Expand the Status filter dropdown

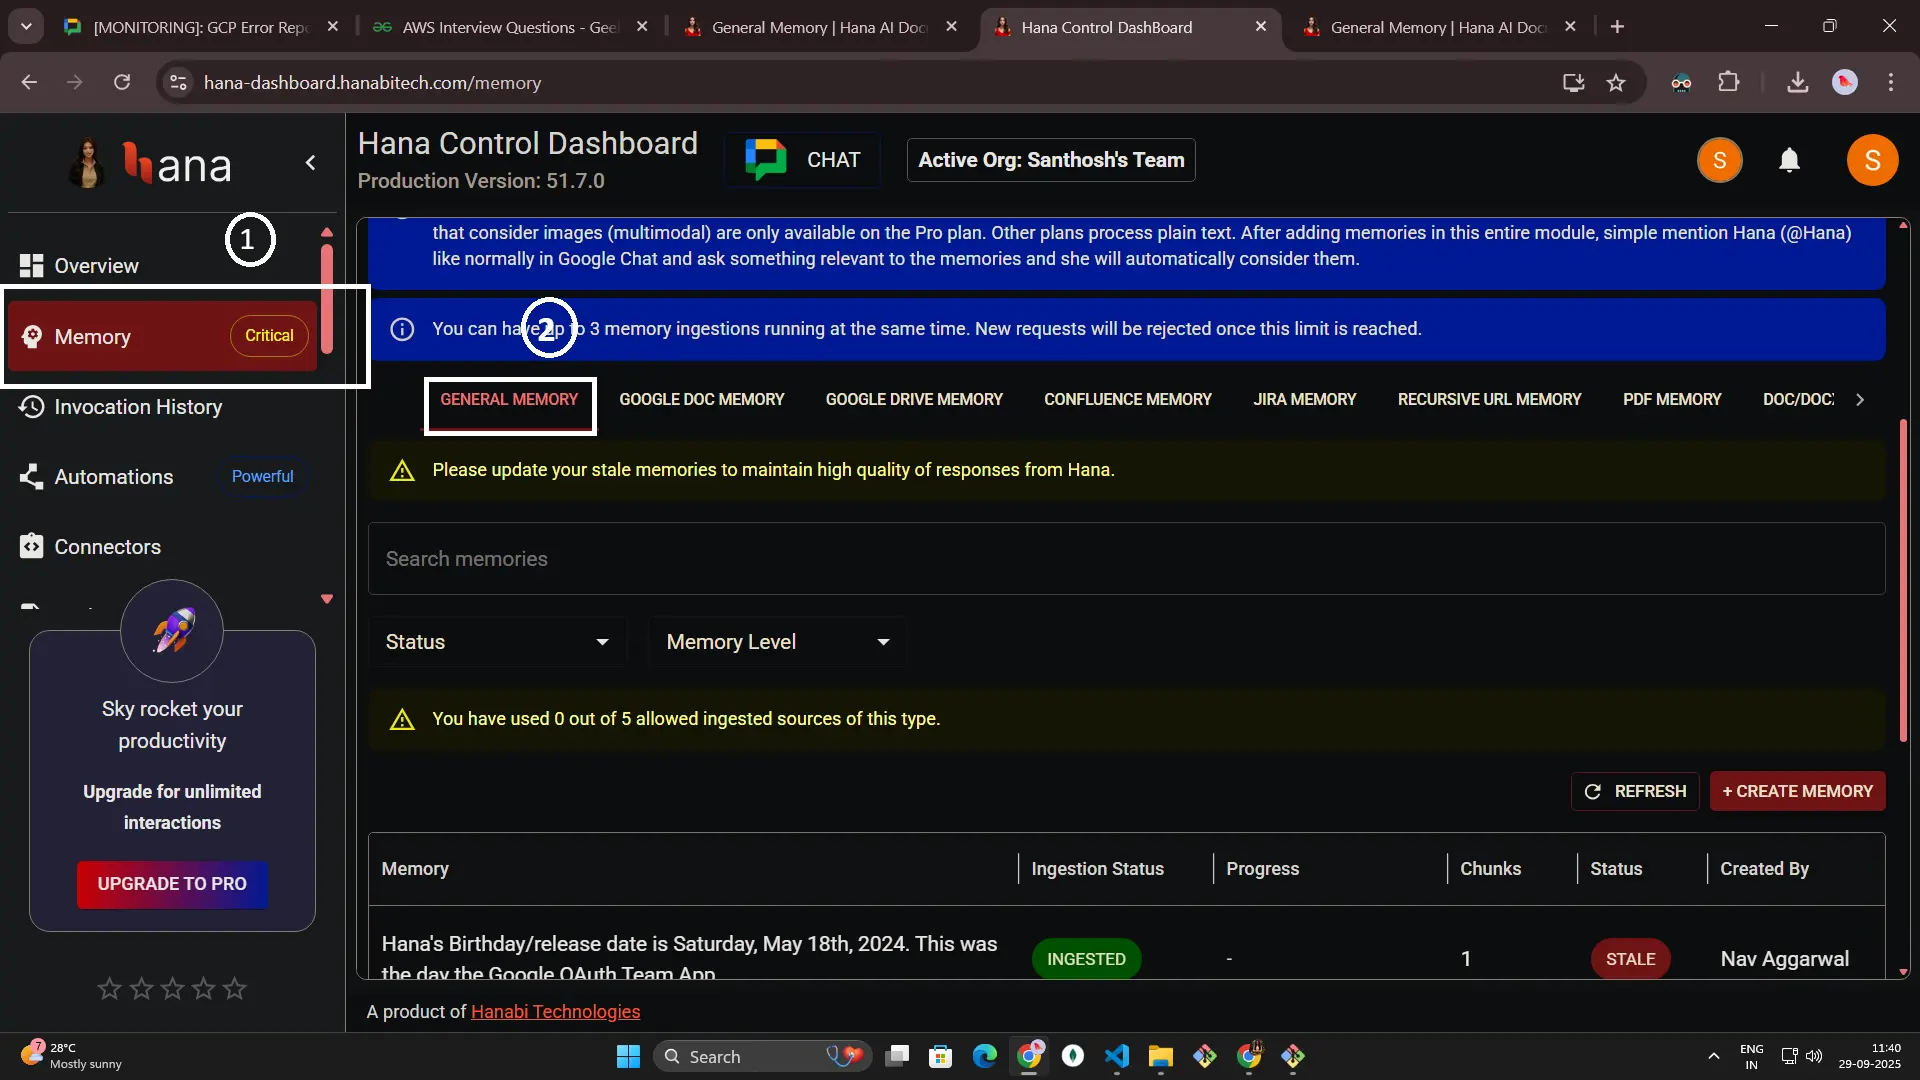coord(497,642)
